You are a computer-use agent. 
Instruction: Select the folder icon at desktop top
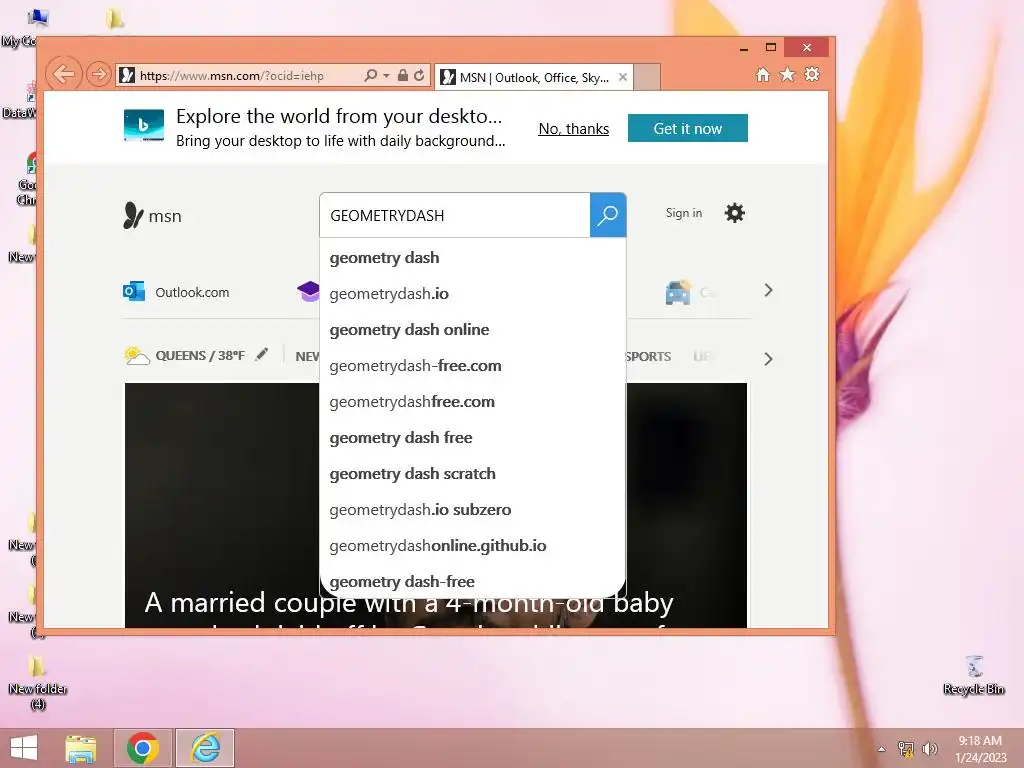115,18
